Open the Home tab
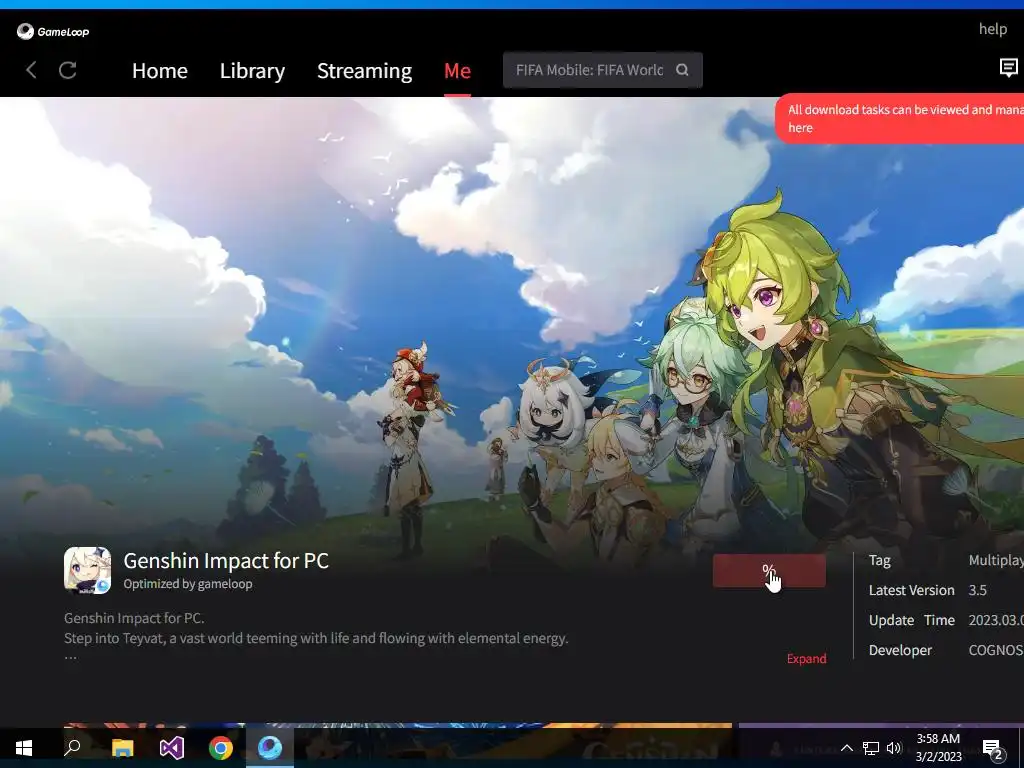1024x768 pixels. [159, 71]
